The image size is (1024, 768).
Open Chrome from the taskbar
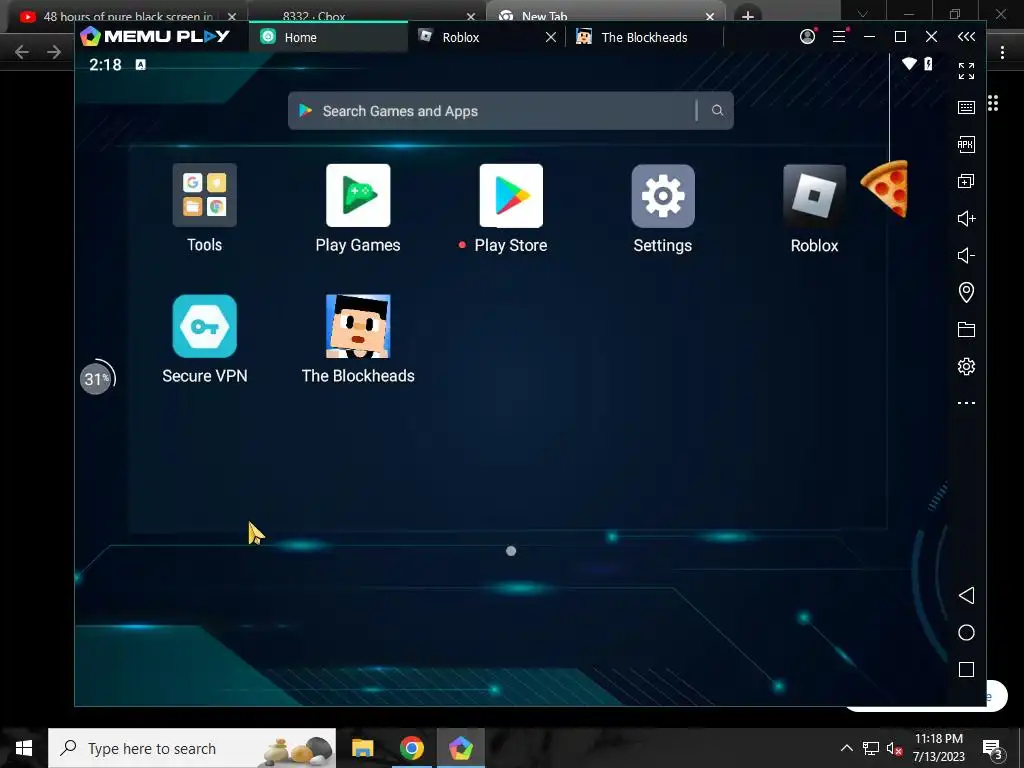coord(411,748)
